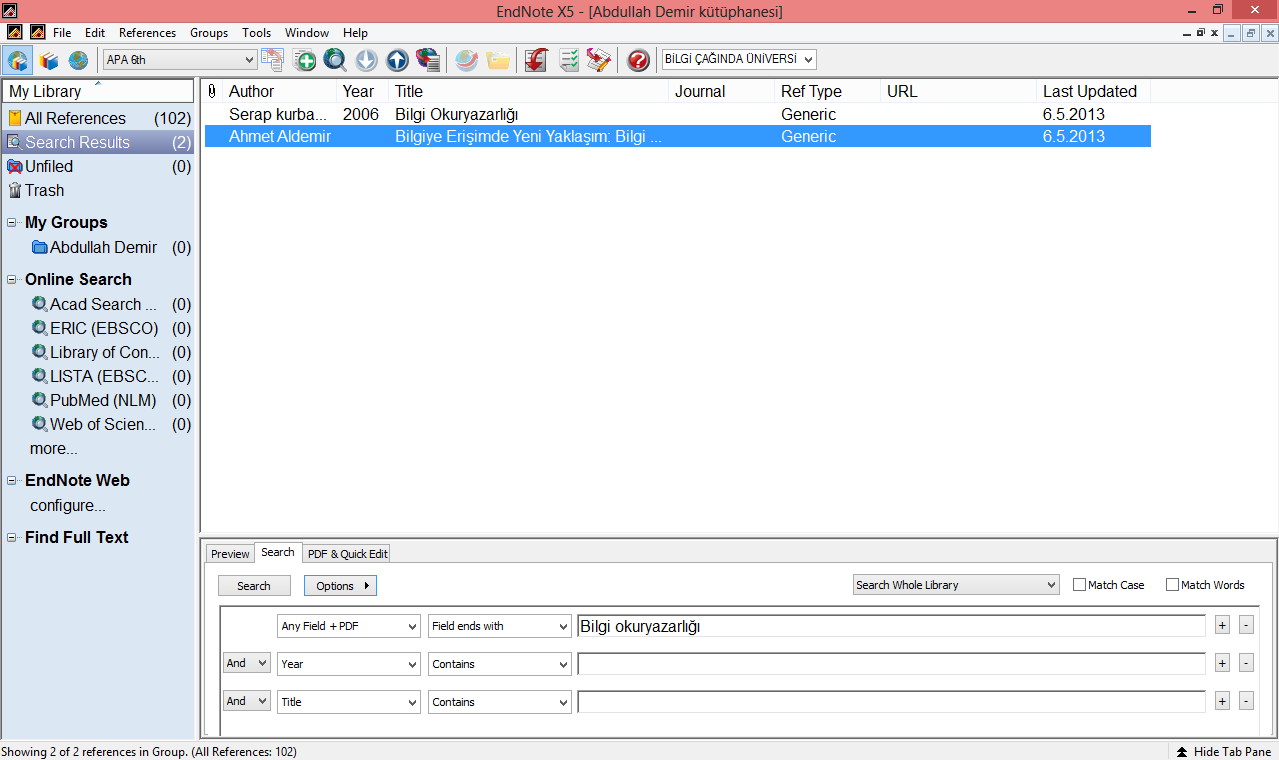Switch to Online Search mode globe icon

pyautogui.click(x=78, y=60)
